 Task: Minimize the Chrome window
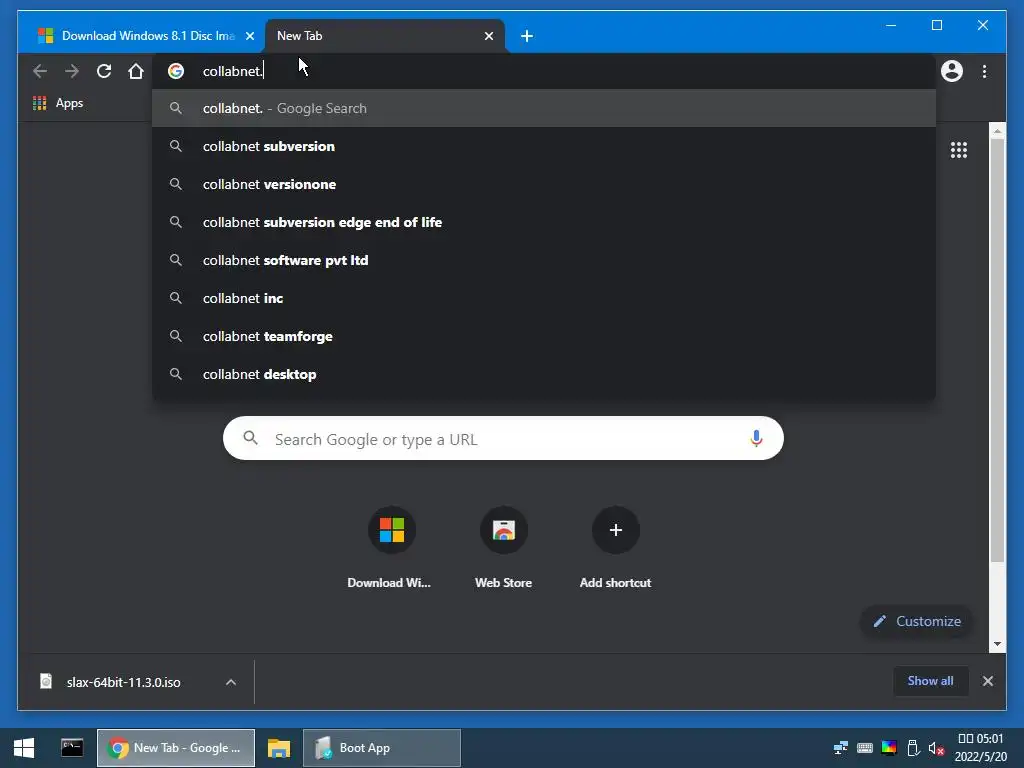[891, 25]
